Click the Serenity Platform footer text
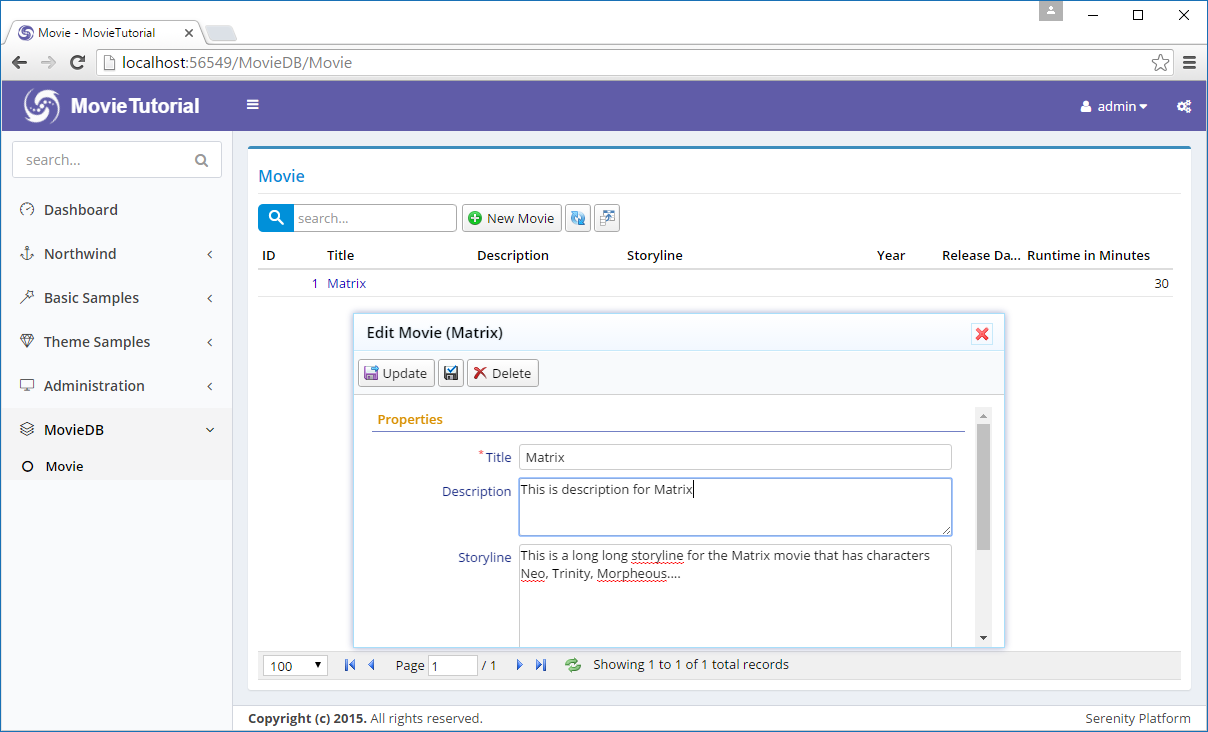1208x732 pixels. point(1138,718)
